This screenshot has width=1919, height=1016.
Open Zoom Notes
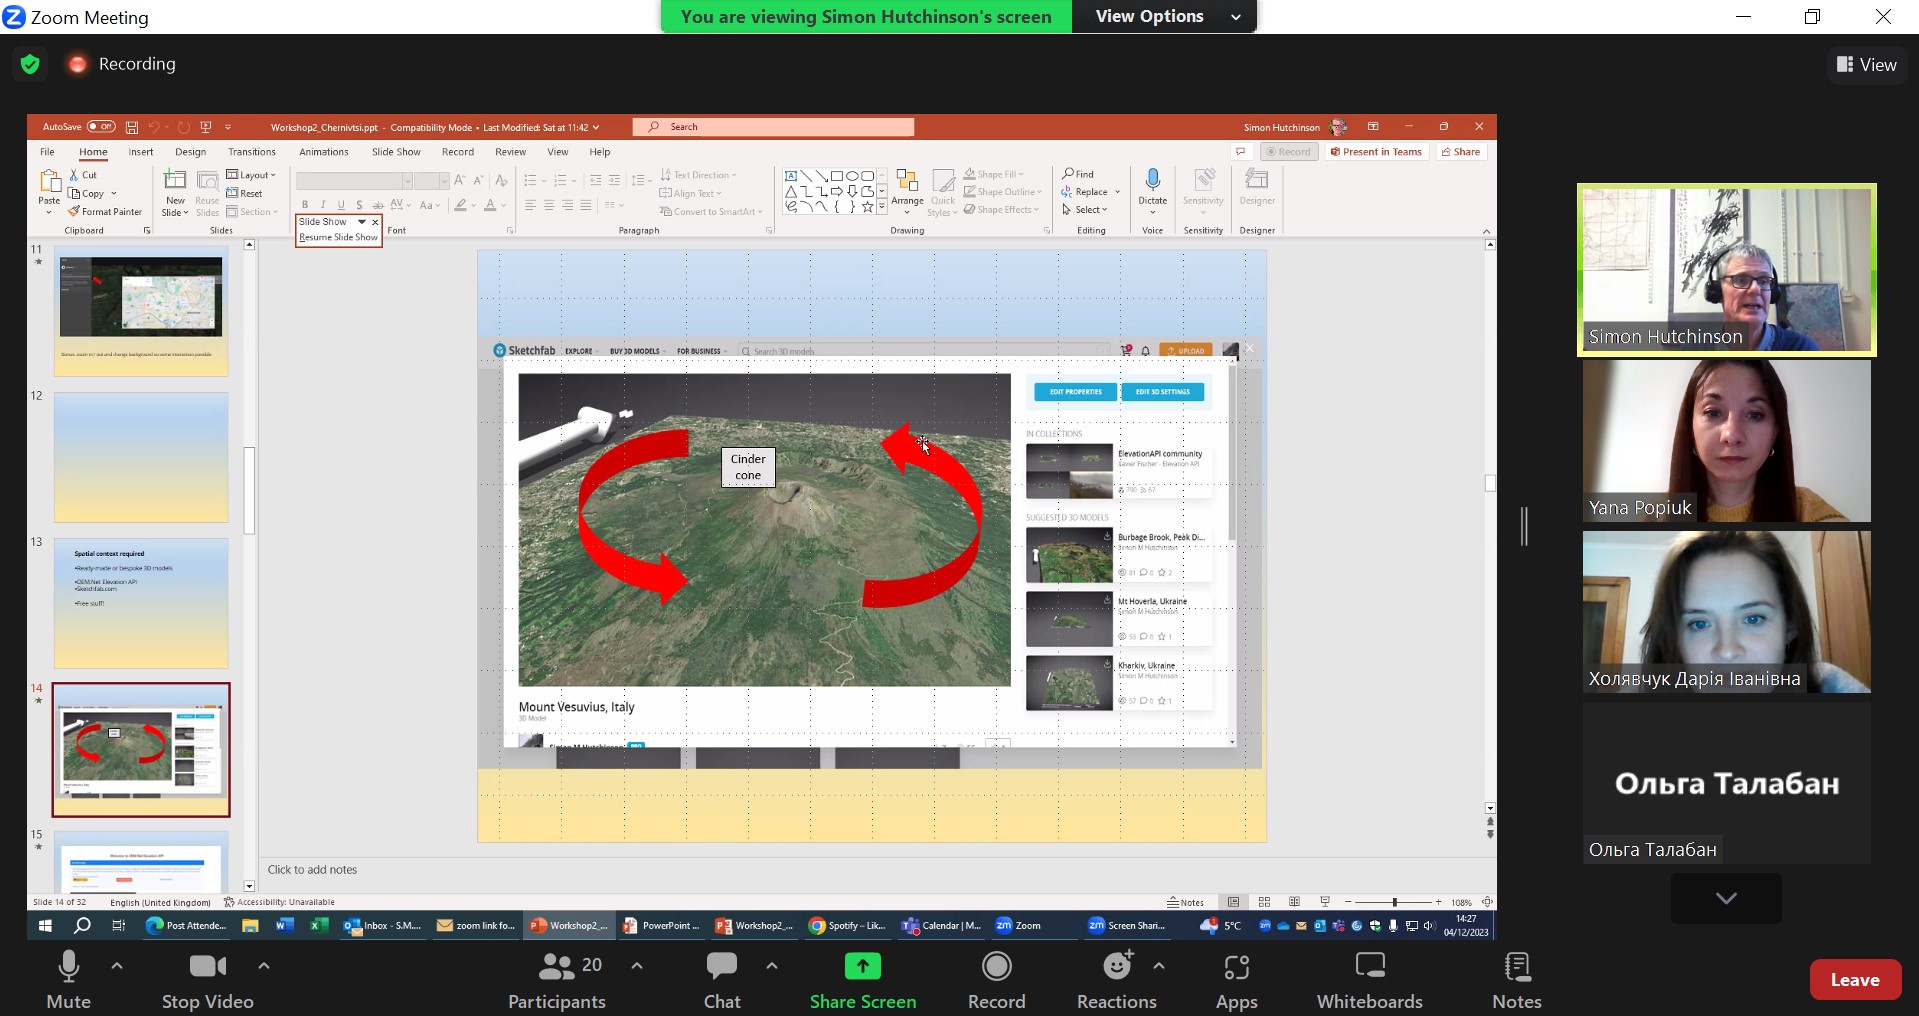1516,980
